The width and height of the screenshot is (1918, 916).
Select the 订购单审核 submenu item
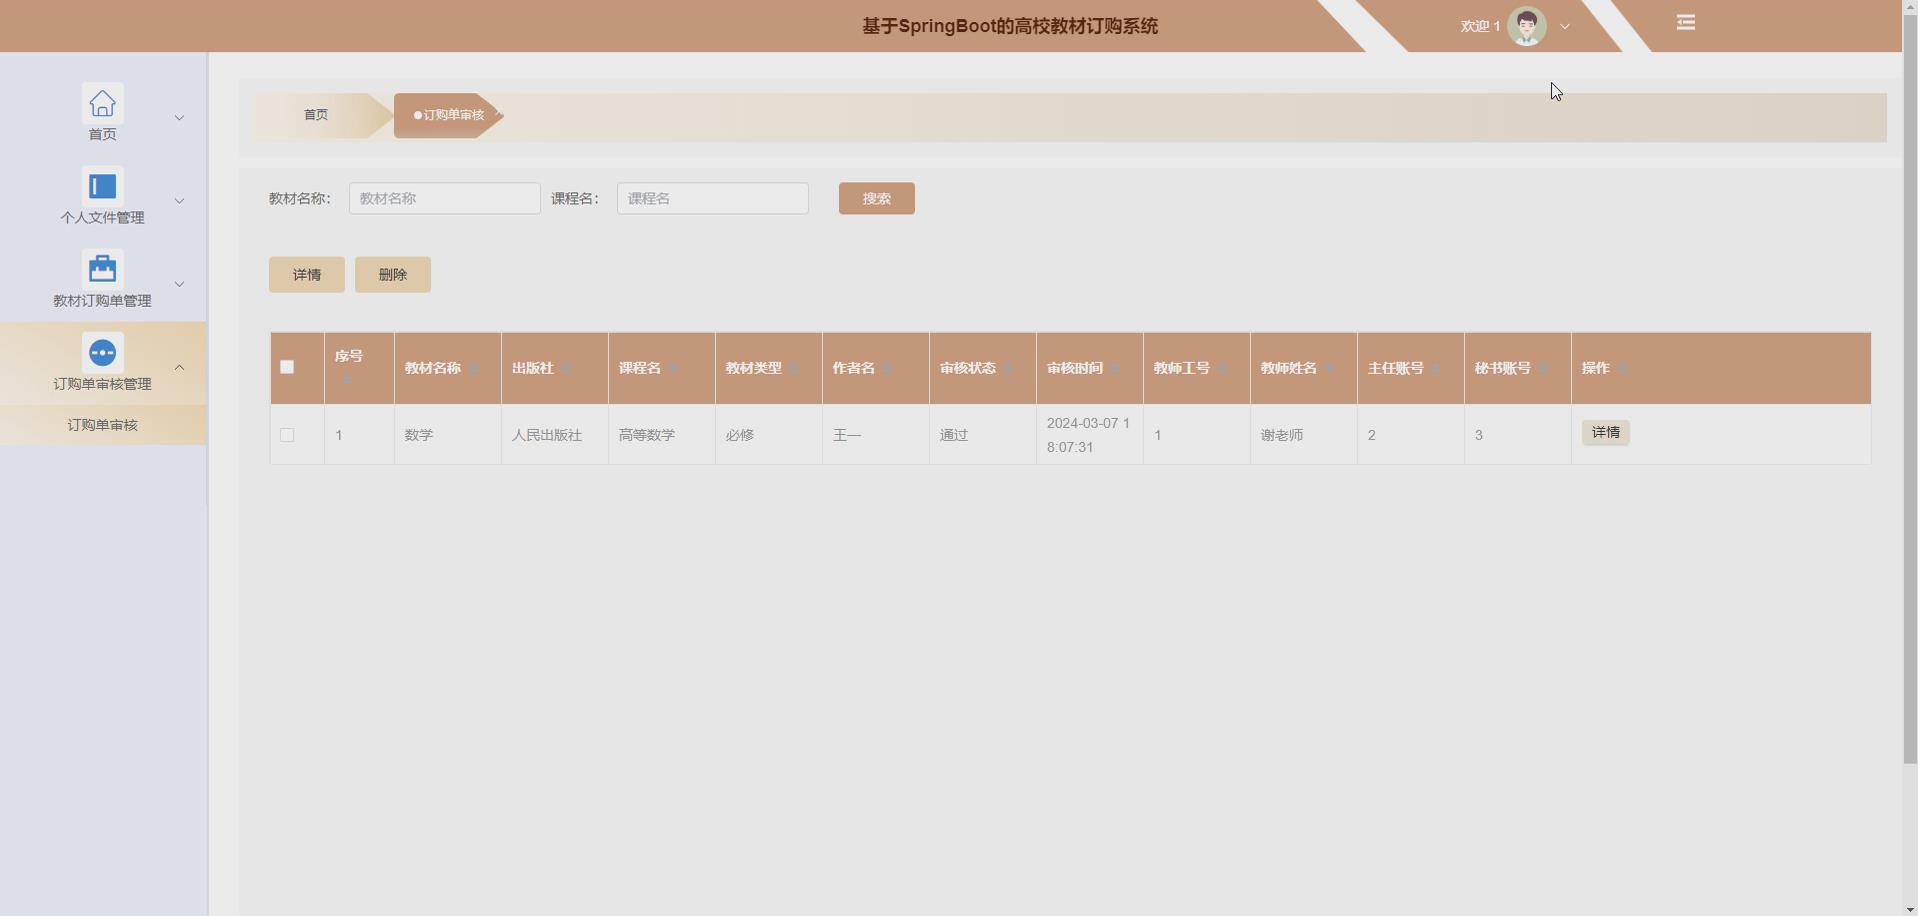coord(102,424)
